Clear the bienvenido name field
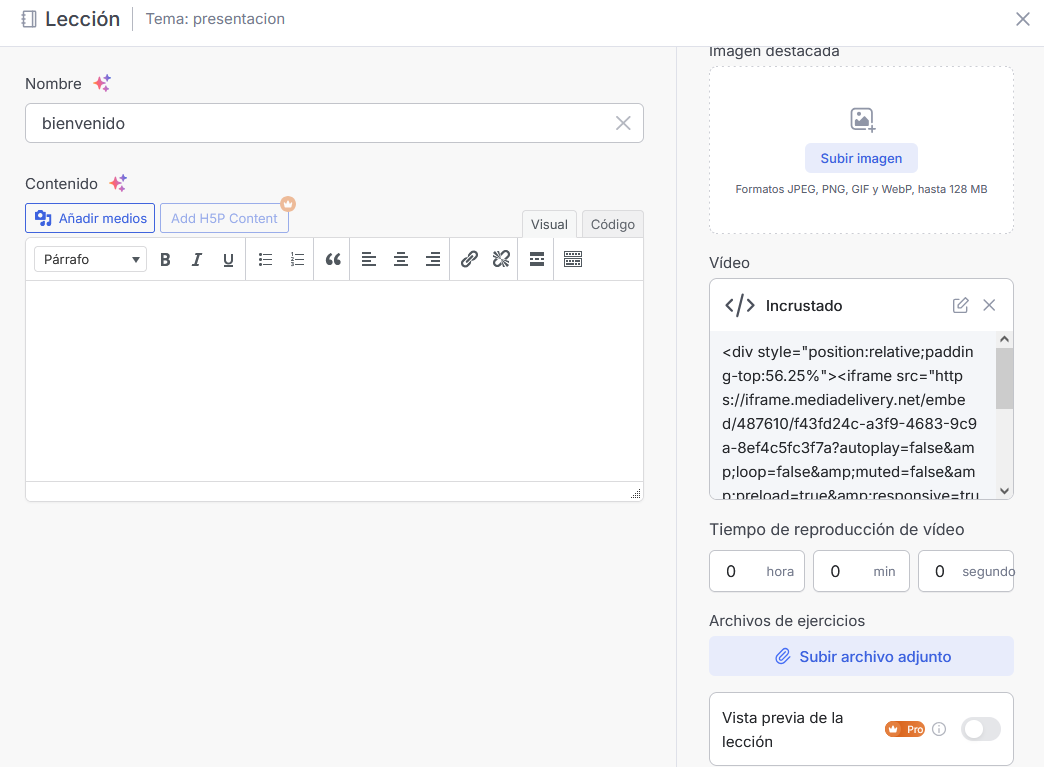The image size is (1044, 767). (623, 123)
